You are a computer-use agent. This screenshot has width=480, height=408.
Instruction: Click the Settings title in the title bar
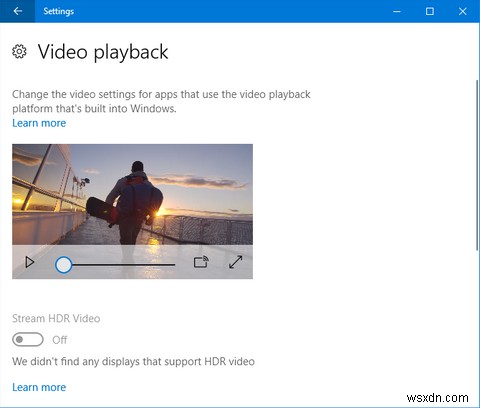coord(59,11)
